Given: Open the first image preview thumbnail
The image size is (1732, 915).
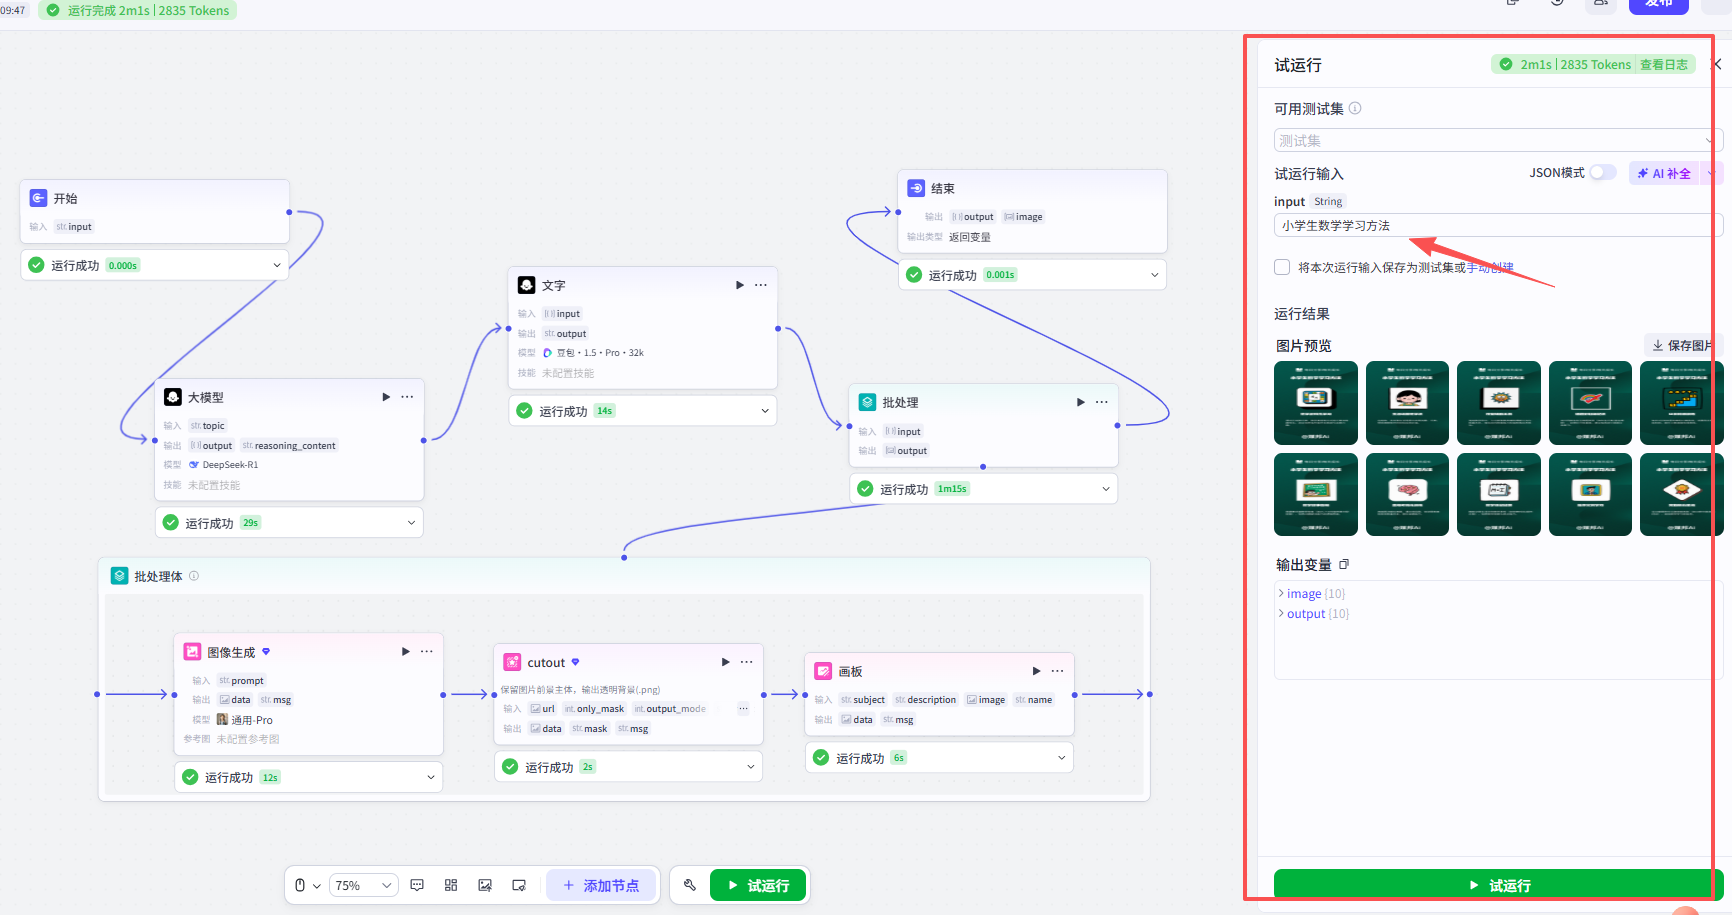Looking at the screenshot, I should pos(1316,403).
